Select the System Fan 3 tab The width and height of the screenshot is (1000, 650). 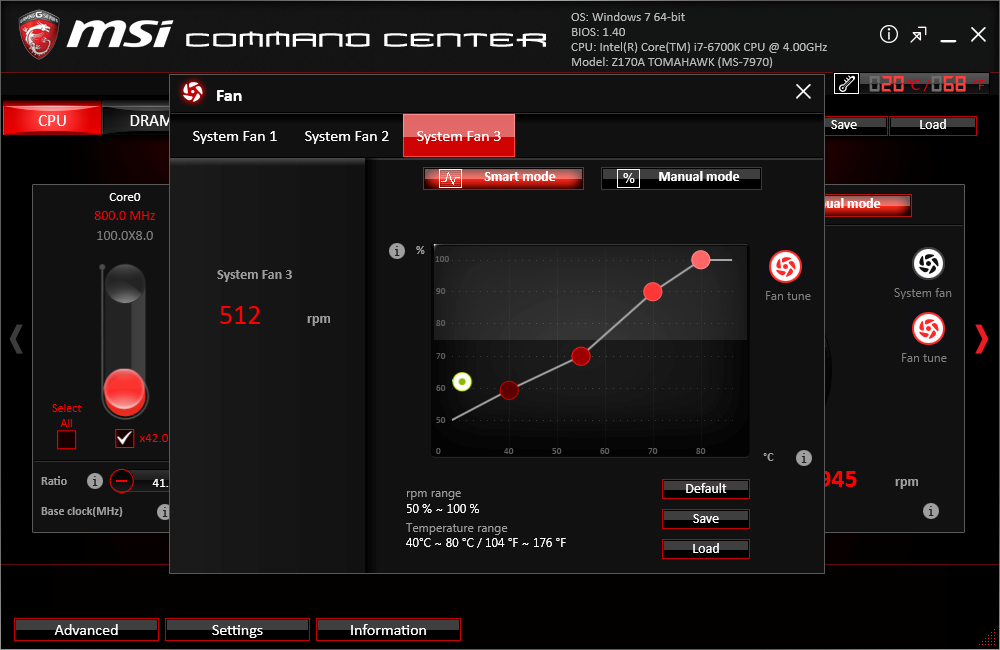coord(459,136)
